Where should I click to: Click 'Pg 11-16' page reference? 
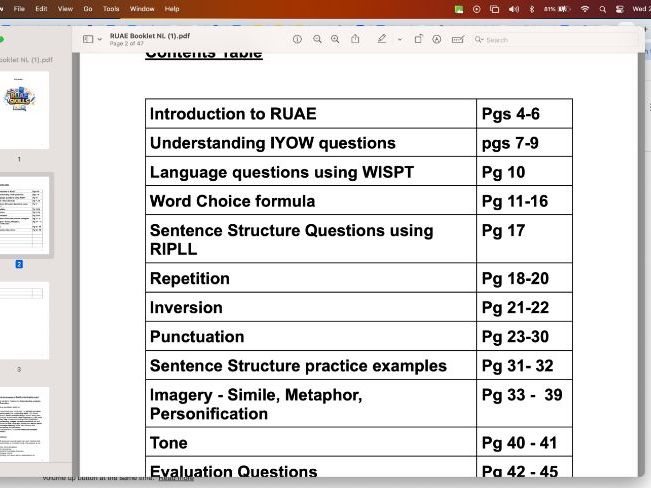[x=515, y=201]
